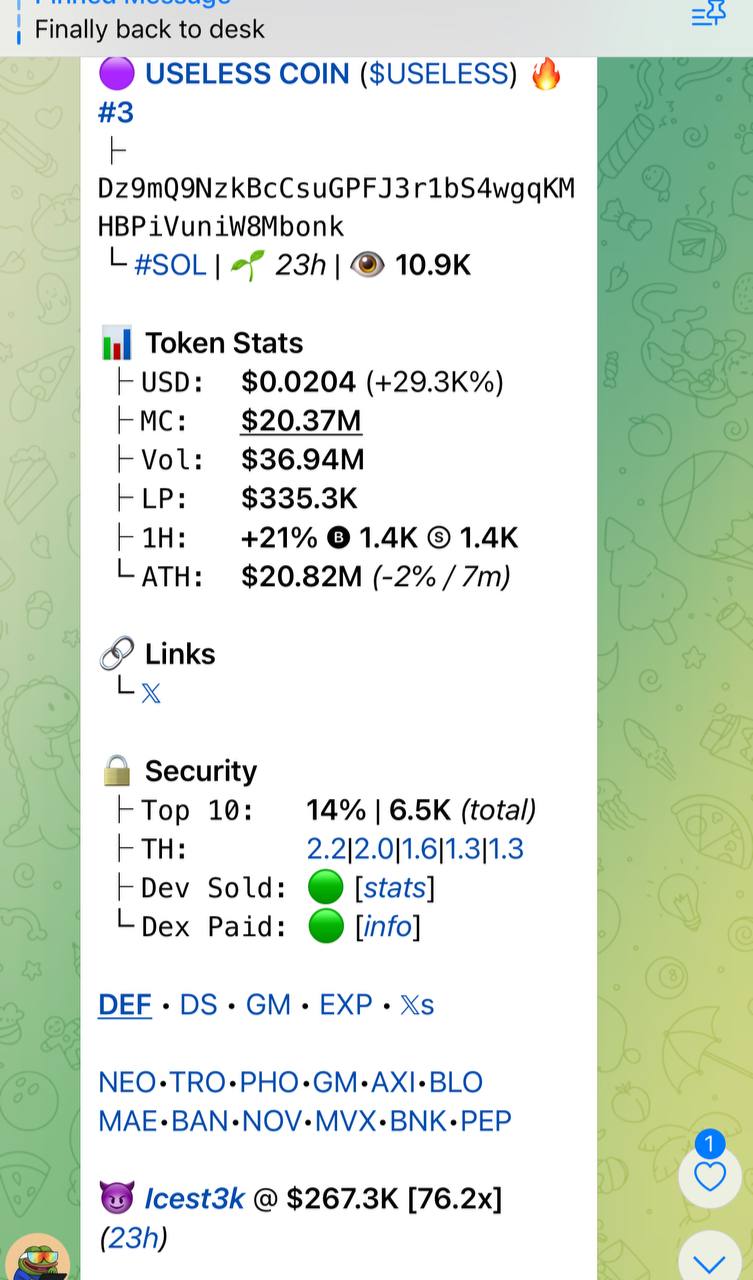This screenshot has height=1280, width=753.
Task: Copy the Dz9mQ9 contract address
Action: click(x=336, y=207)
